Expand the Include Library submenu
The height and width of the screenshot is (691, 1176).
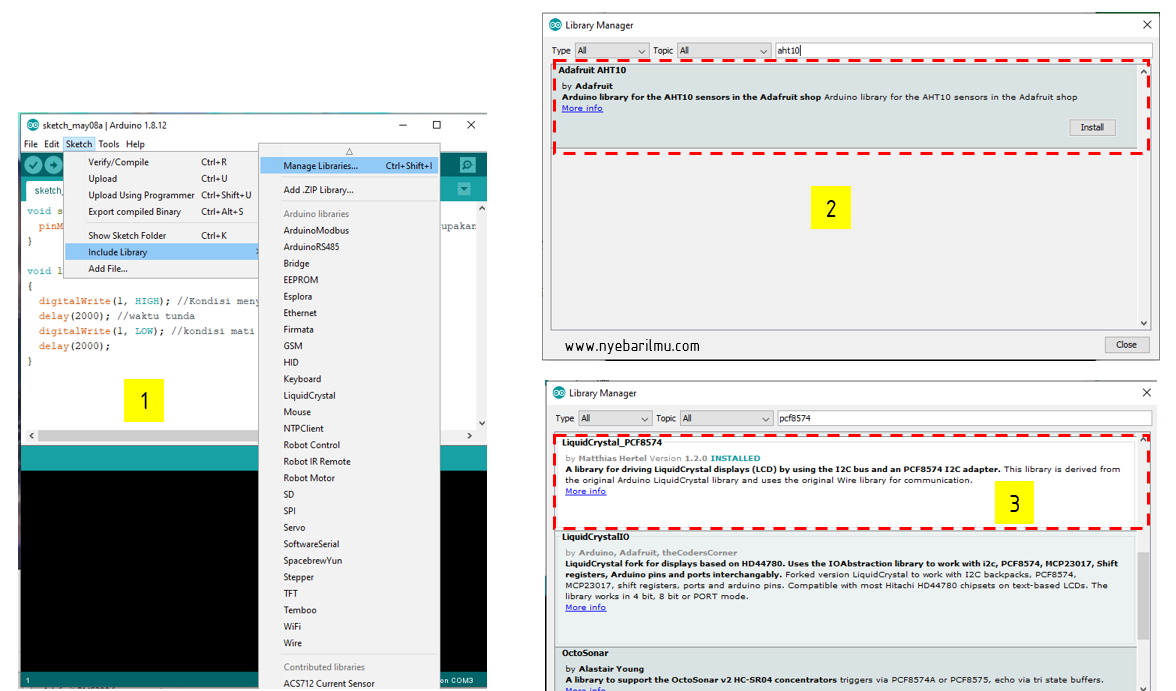pos(160,252)
